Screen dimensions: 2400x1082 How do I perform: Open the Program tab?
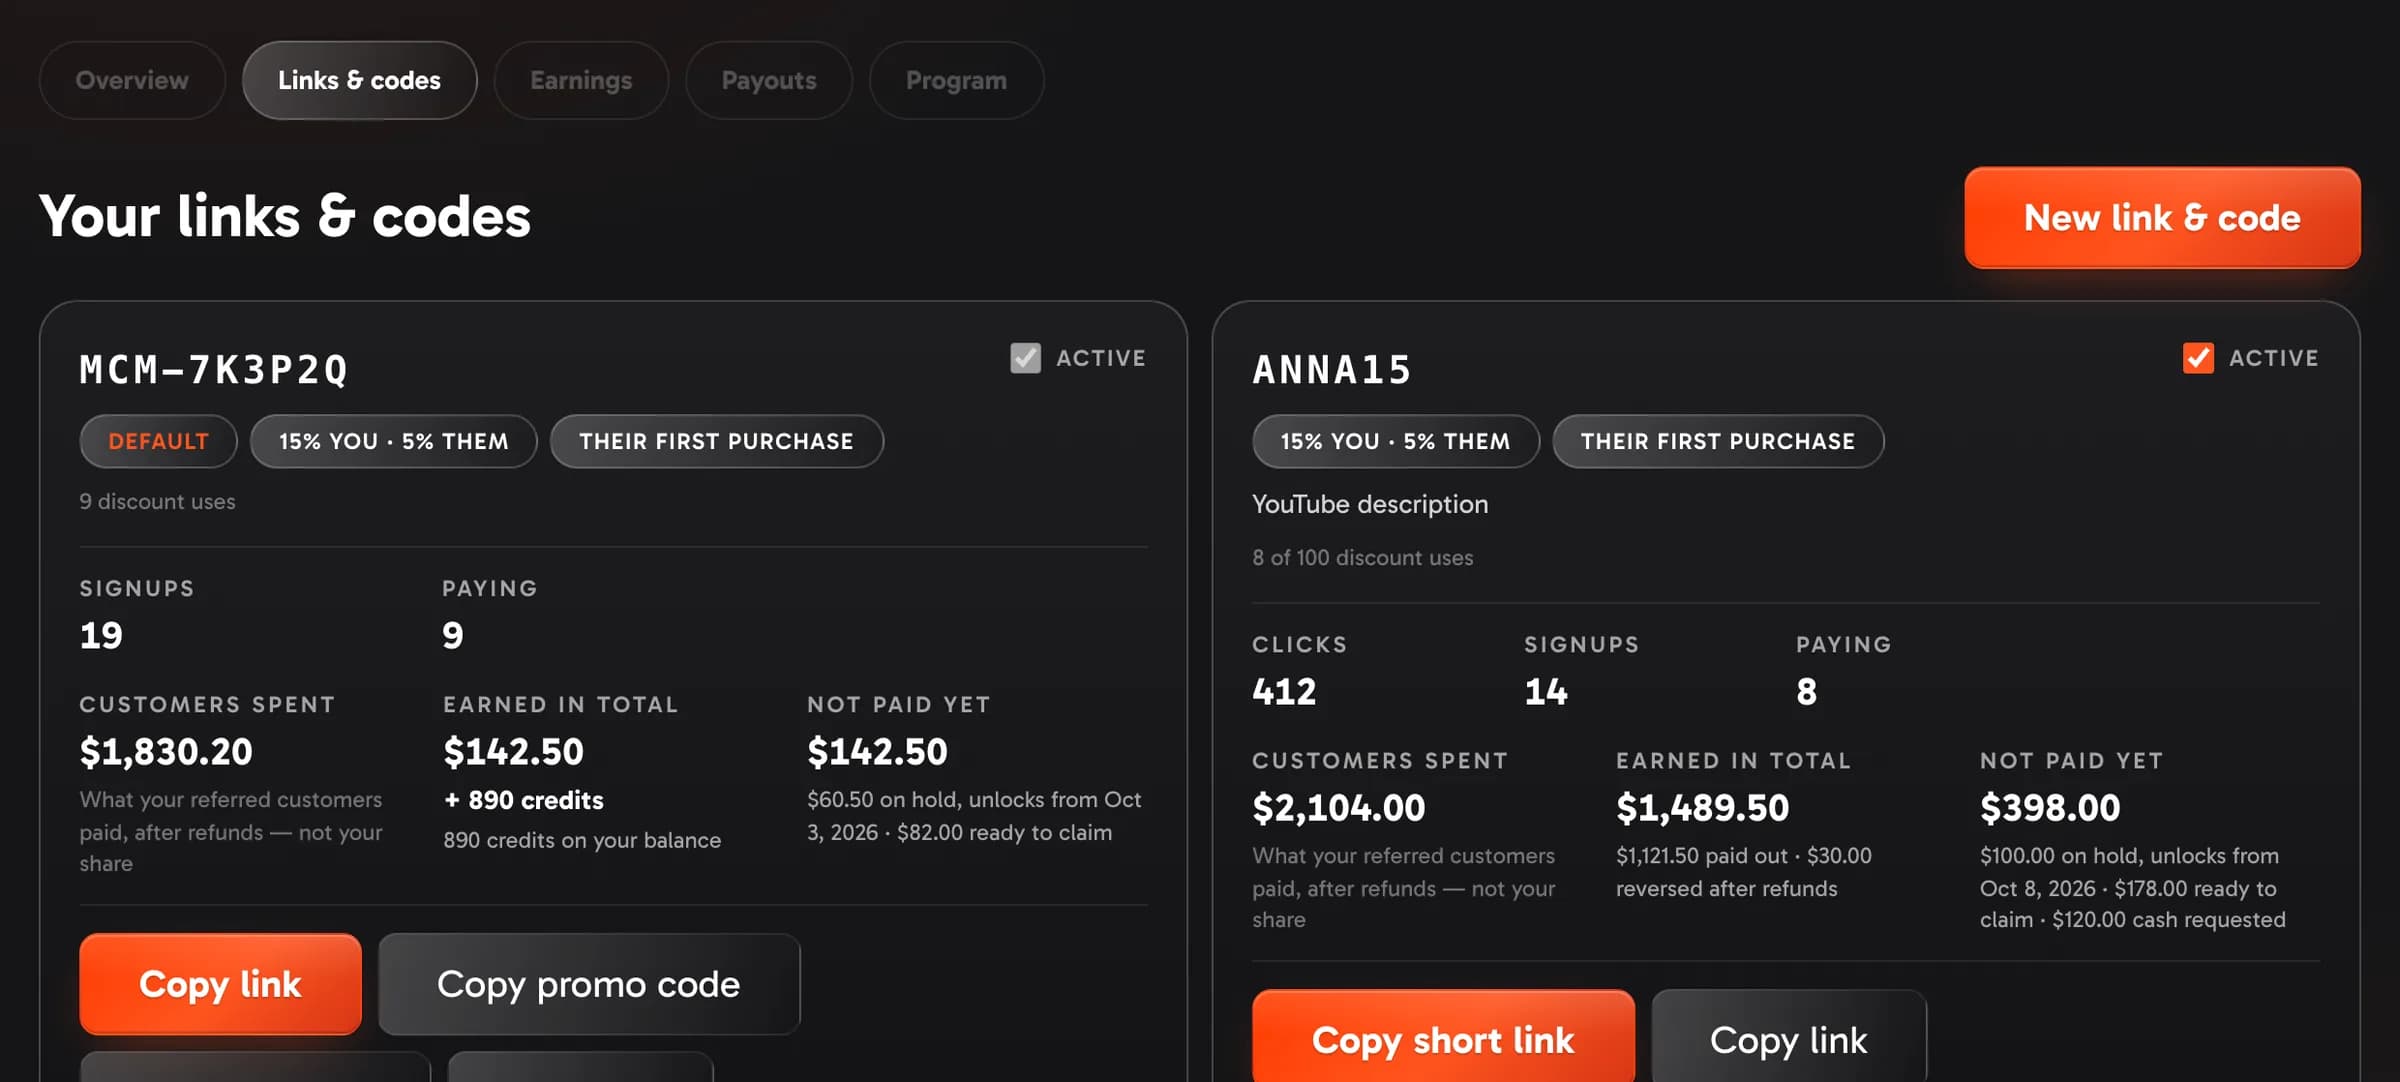pos(956,80)
